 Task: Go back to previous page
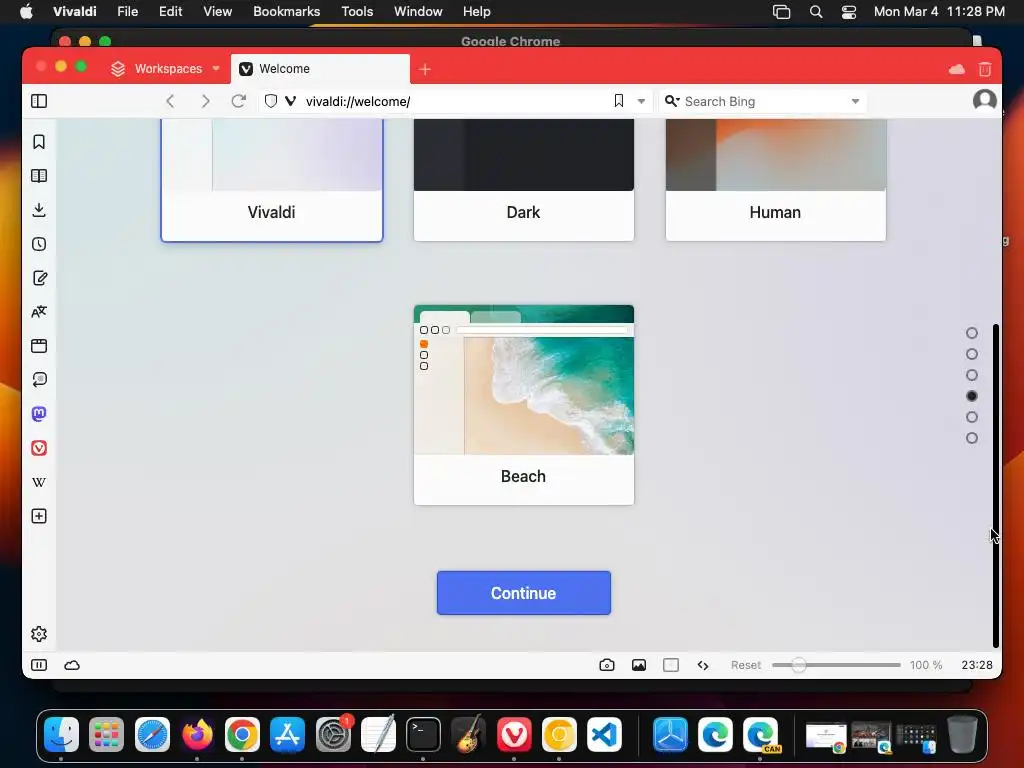point(170,101)
